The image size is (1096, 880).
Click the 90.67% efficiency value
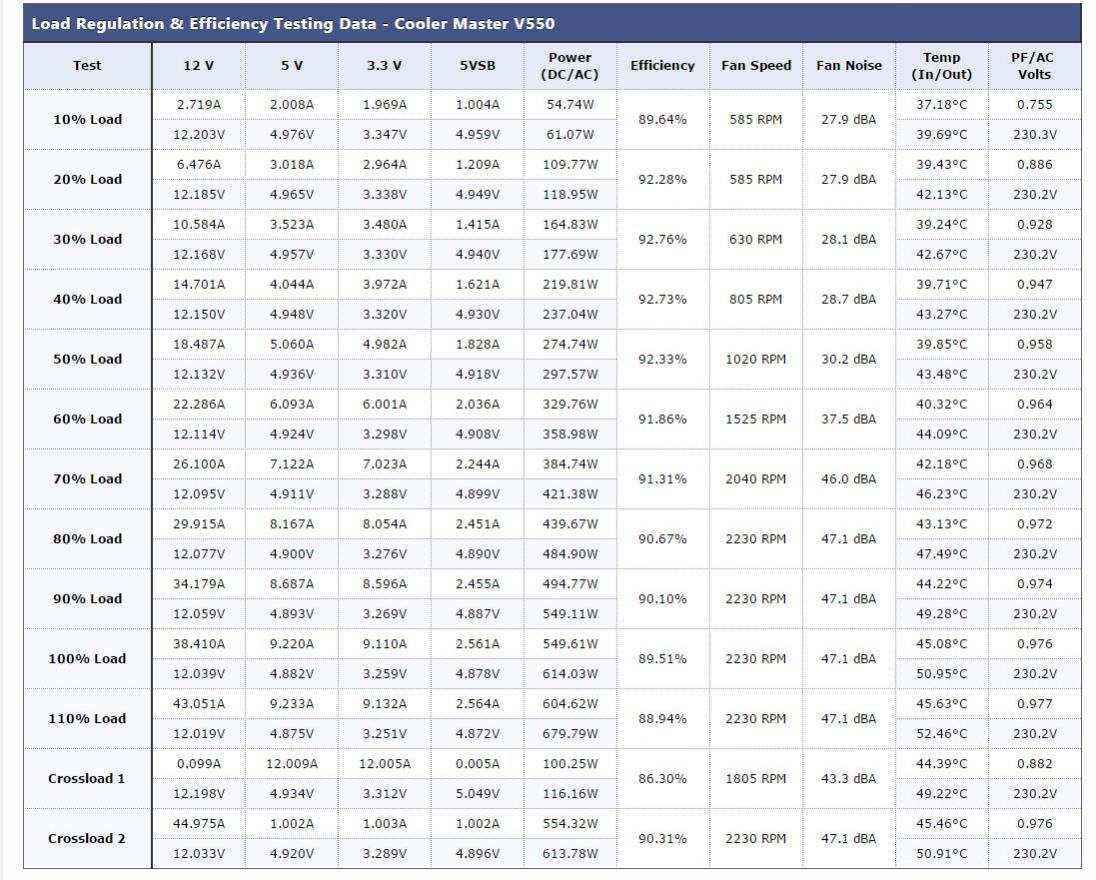coord(663,539)
